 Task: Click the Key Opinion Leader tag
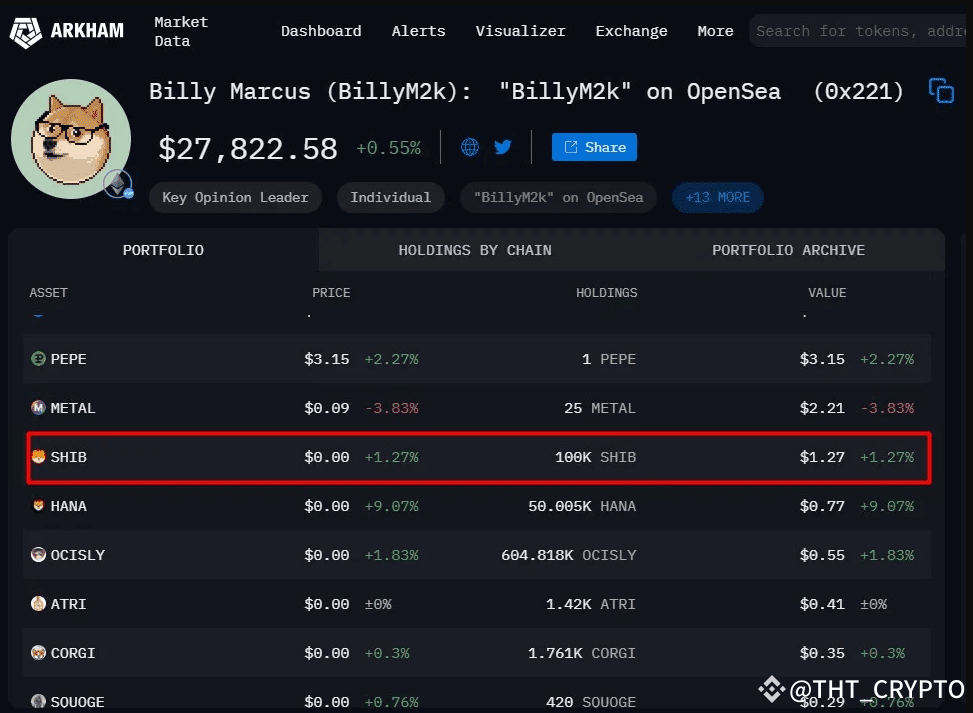click(235, 197)
